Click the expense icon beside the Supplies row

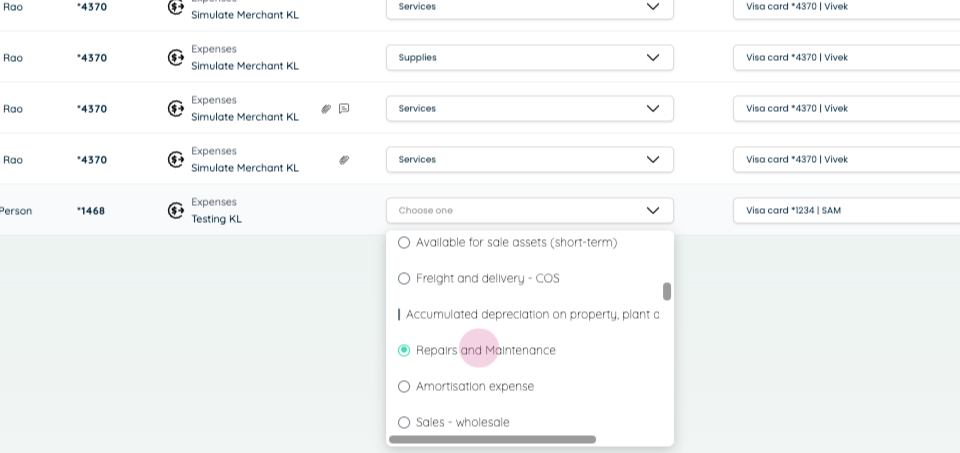176,58
